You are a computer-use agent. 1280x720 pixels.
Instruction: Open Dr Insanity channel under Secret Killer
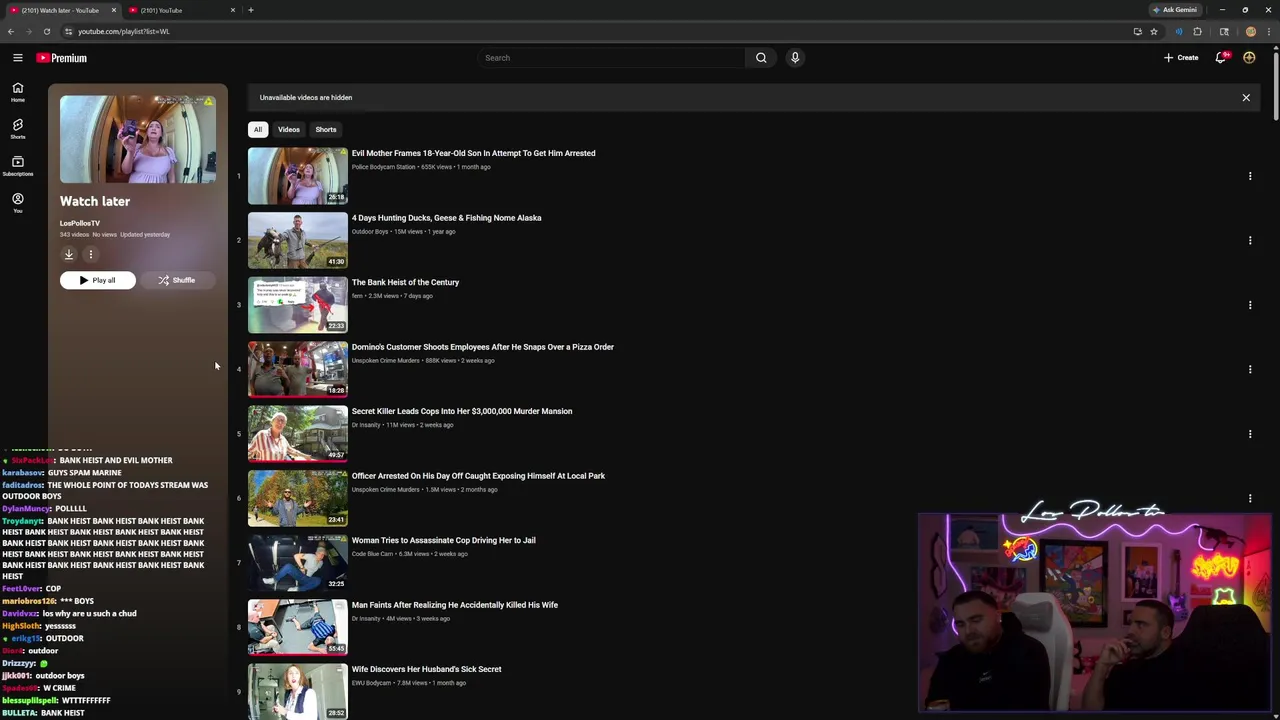[366, 425]
